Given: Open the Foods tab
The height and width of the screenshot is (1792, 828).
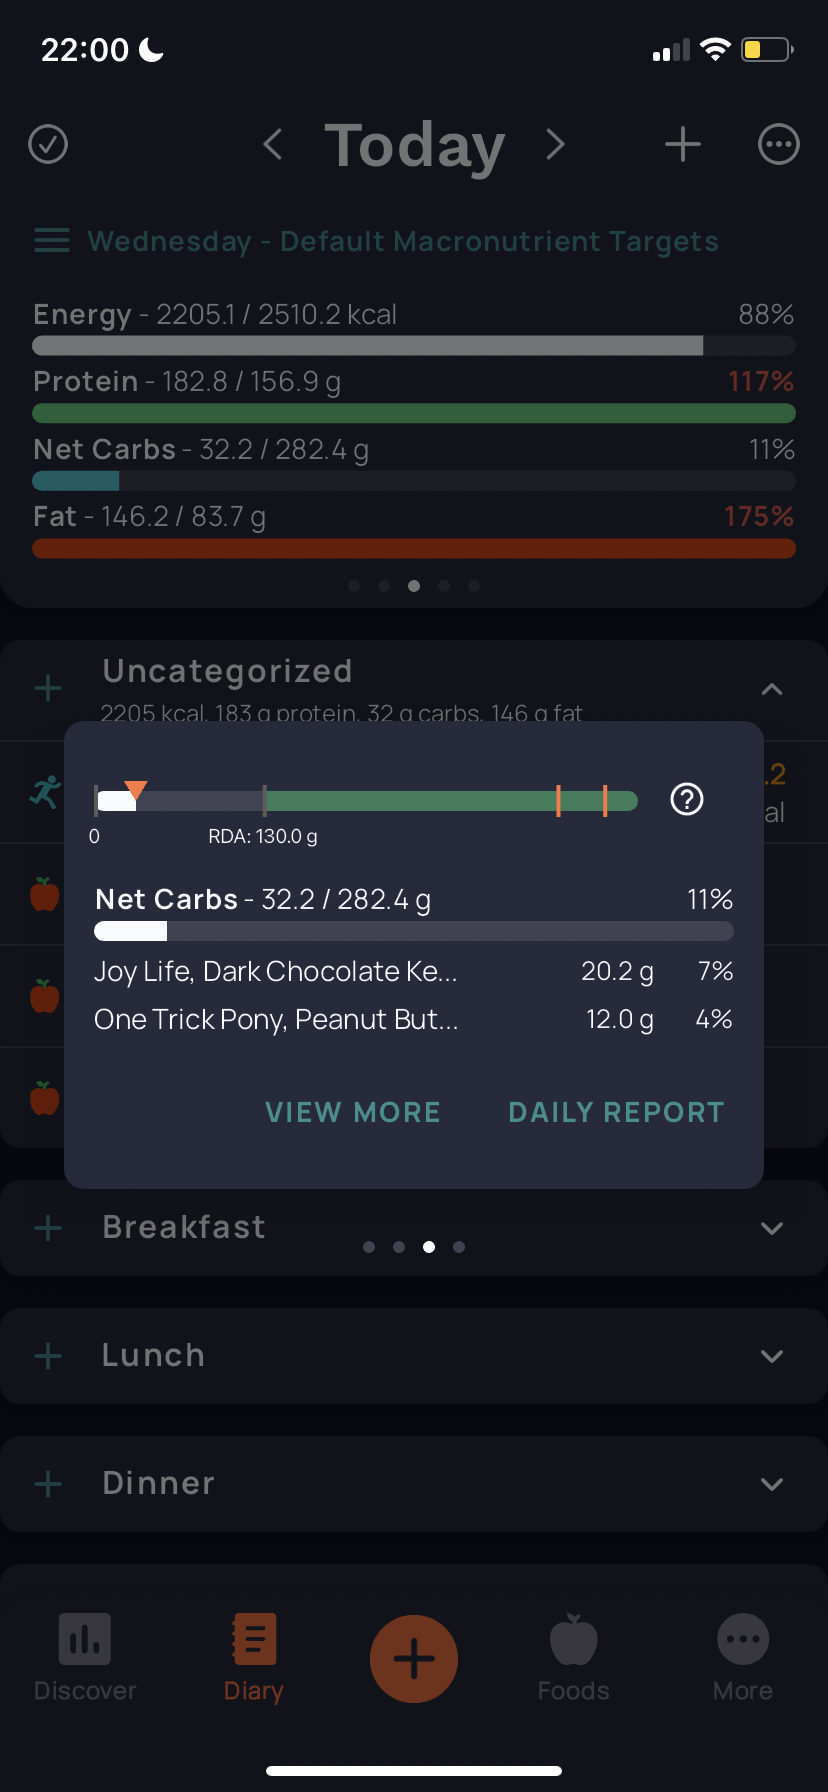Looking at the screenshot, I should (x=574, y=1658).
